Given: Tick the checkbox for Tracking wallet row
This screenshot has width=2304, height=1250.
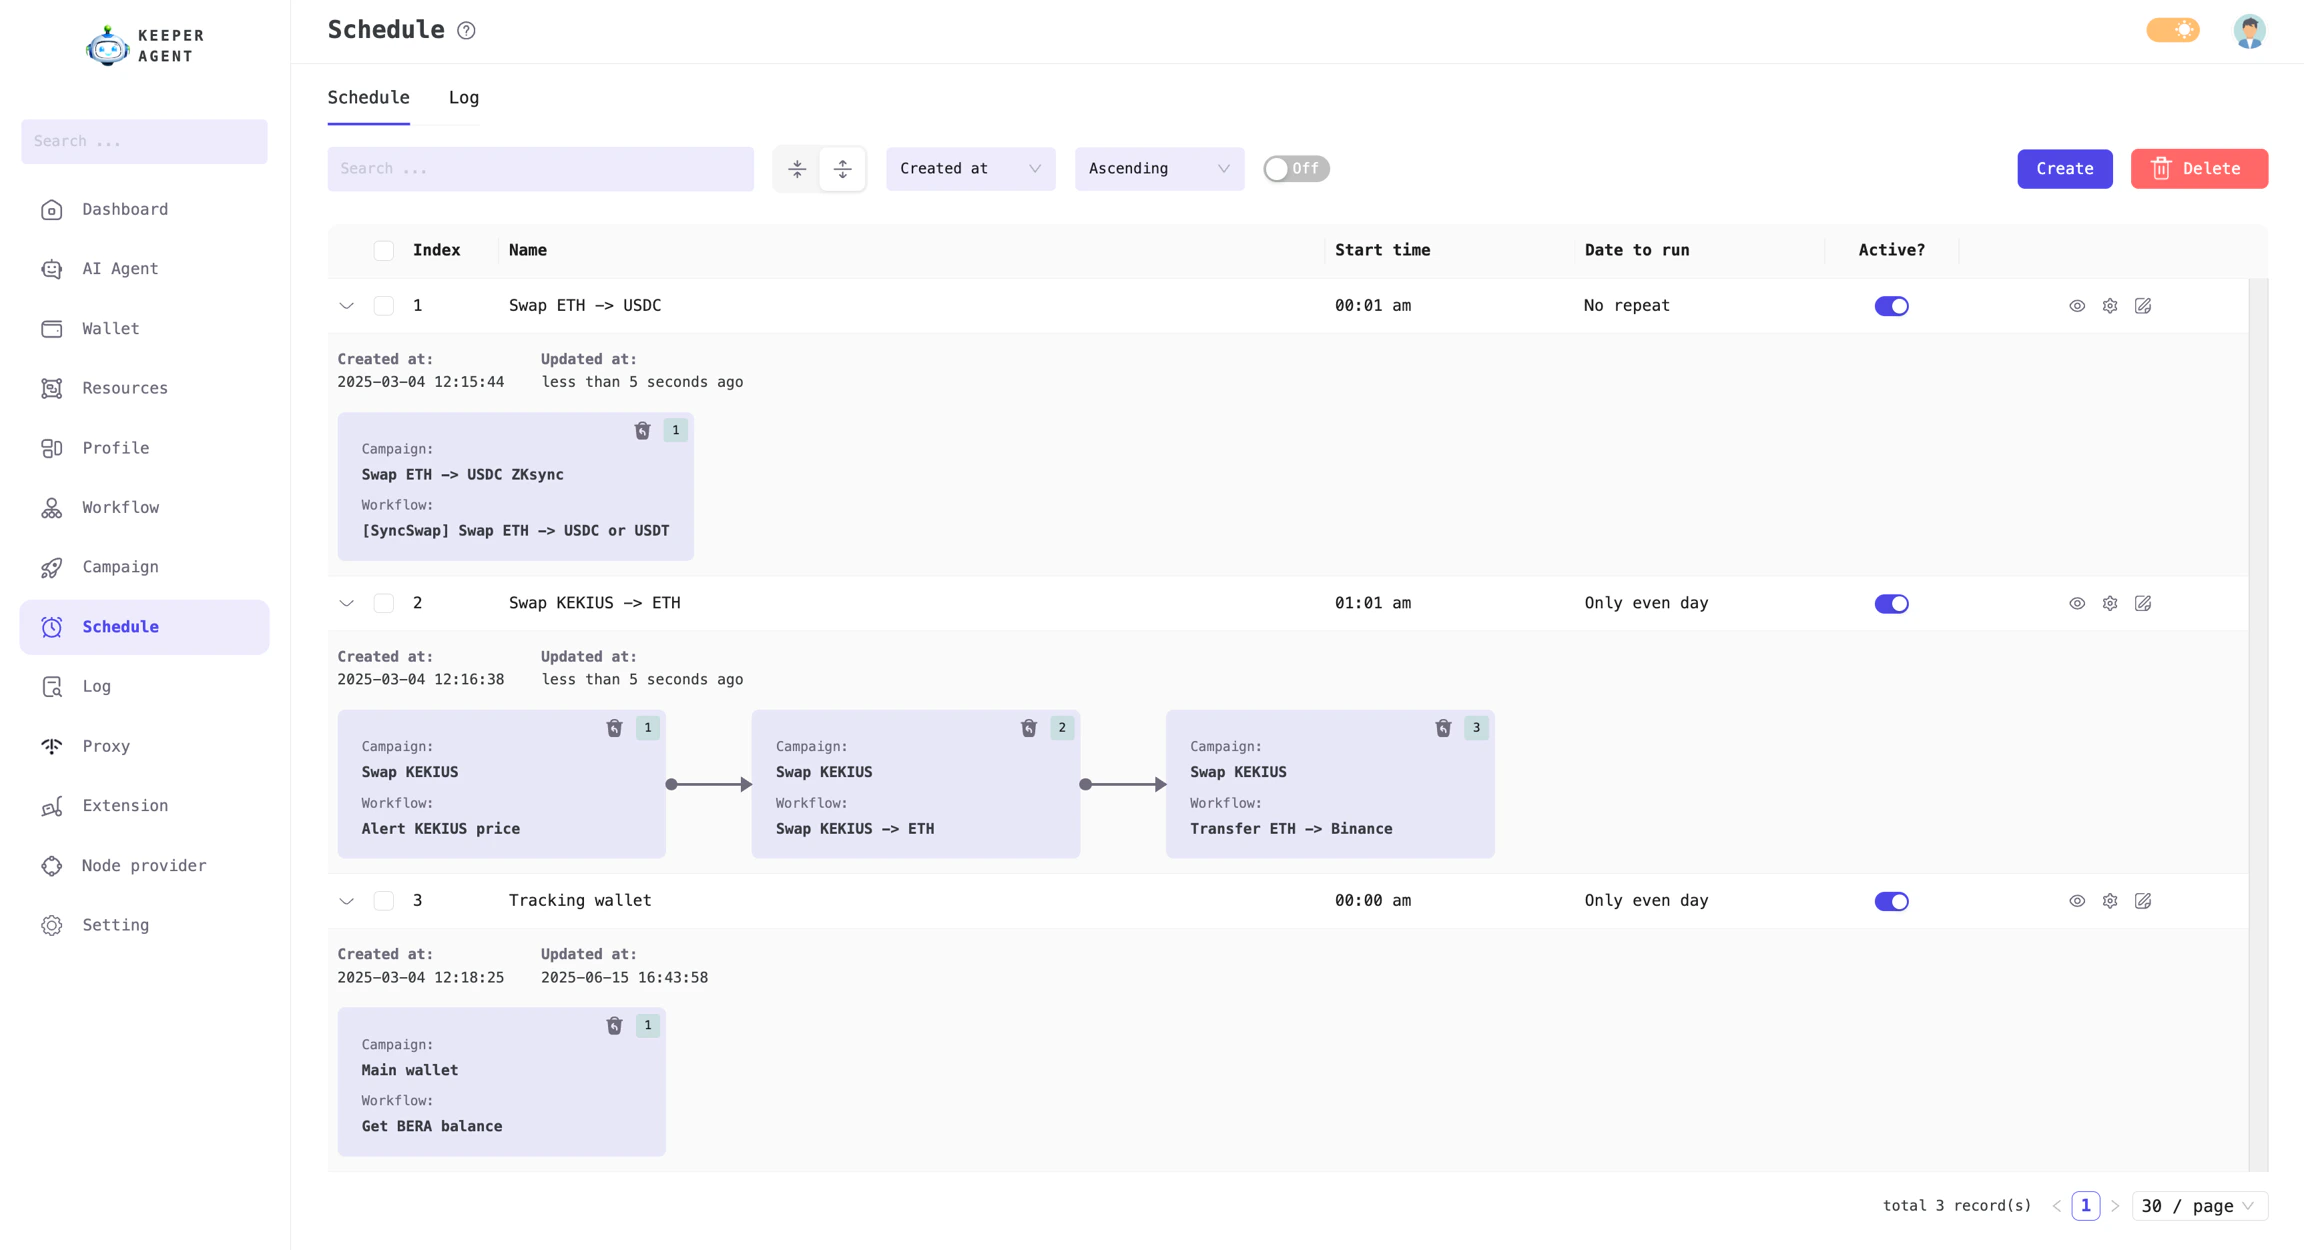Looking at the screenshot, I should click(x=384, y=901).
